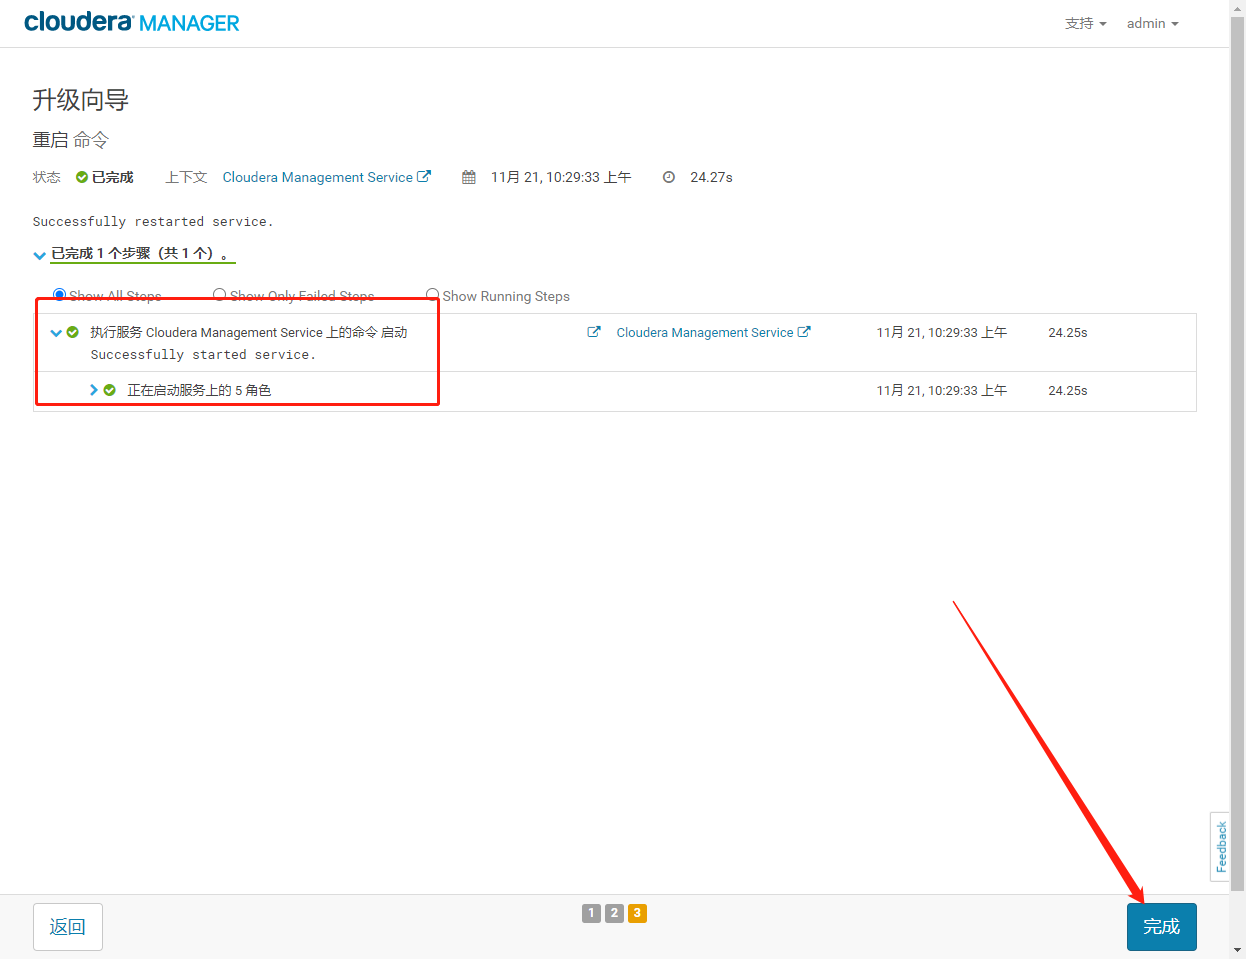
Task: Click the green check icon on 正在启动服务上的 5 角色
Action: click(x=110, y=390)
